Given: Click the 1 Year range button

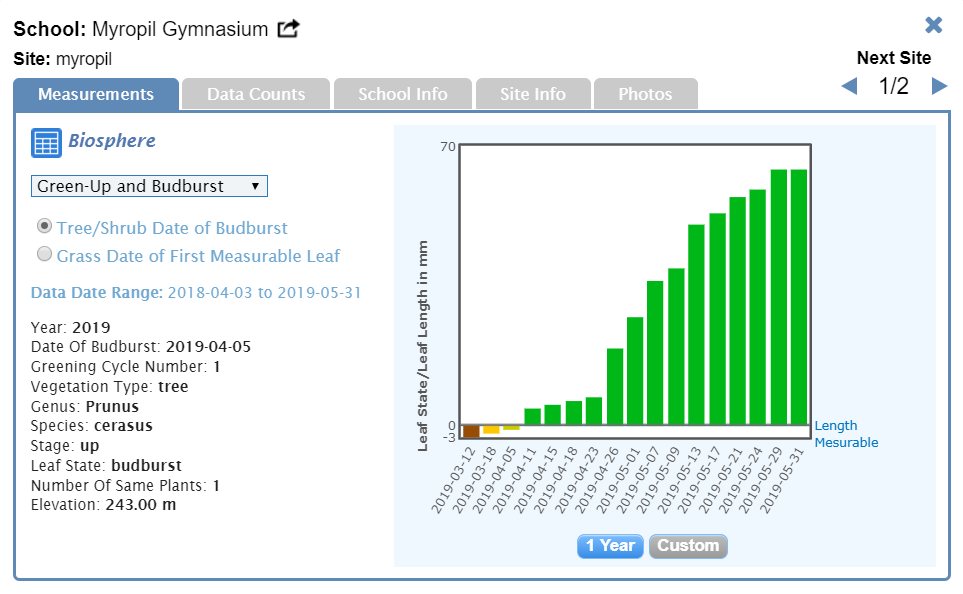Looking at the screenshot, I should (610, 545).
